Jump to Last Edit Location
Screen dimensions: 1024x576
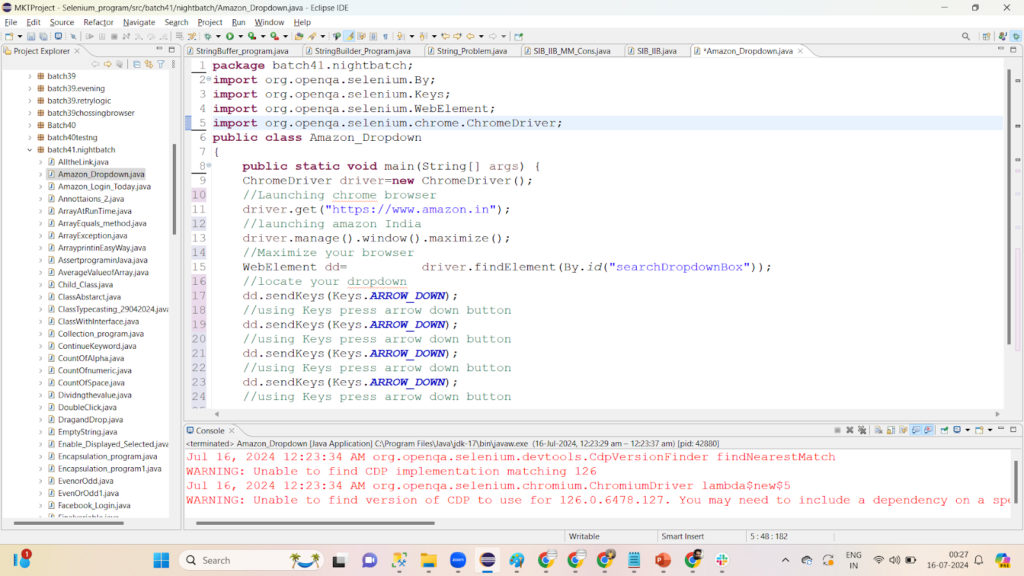(445, 37)
